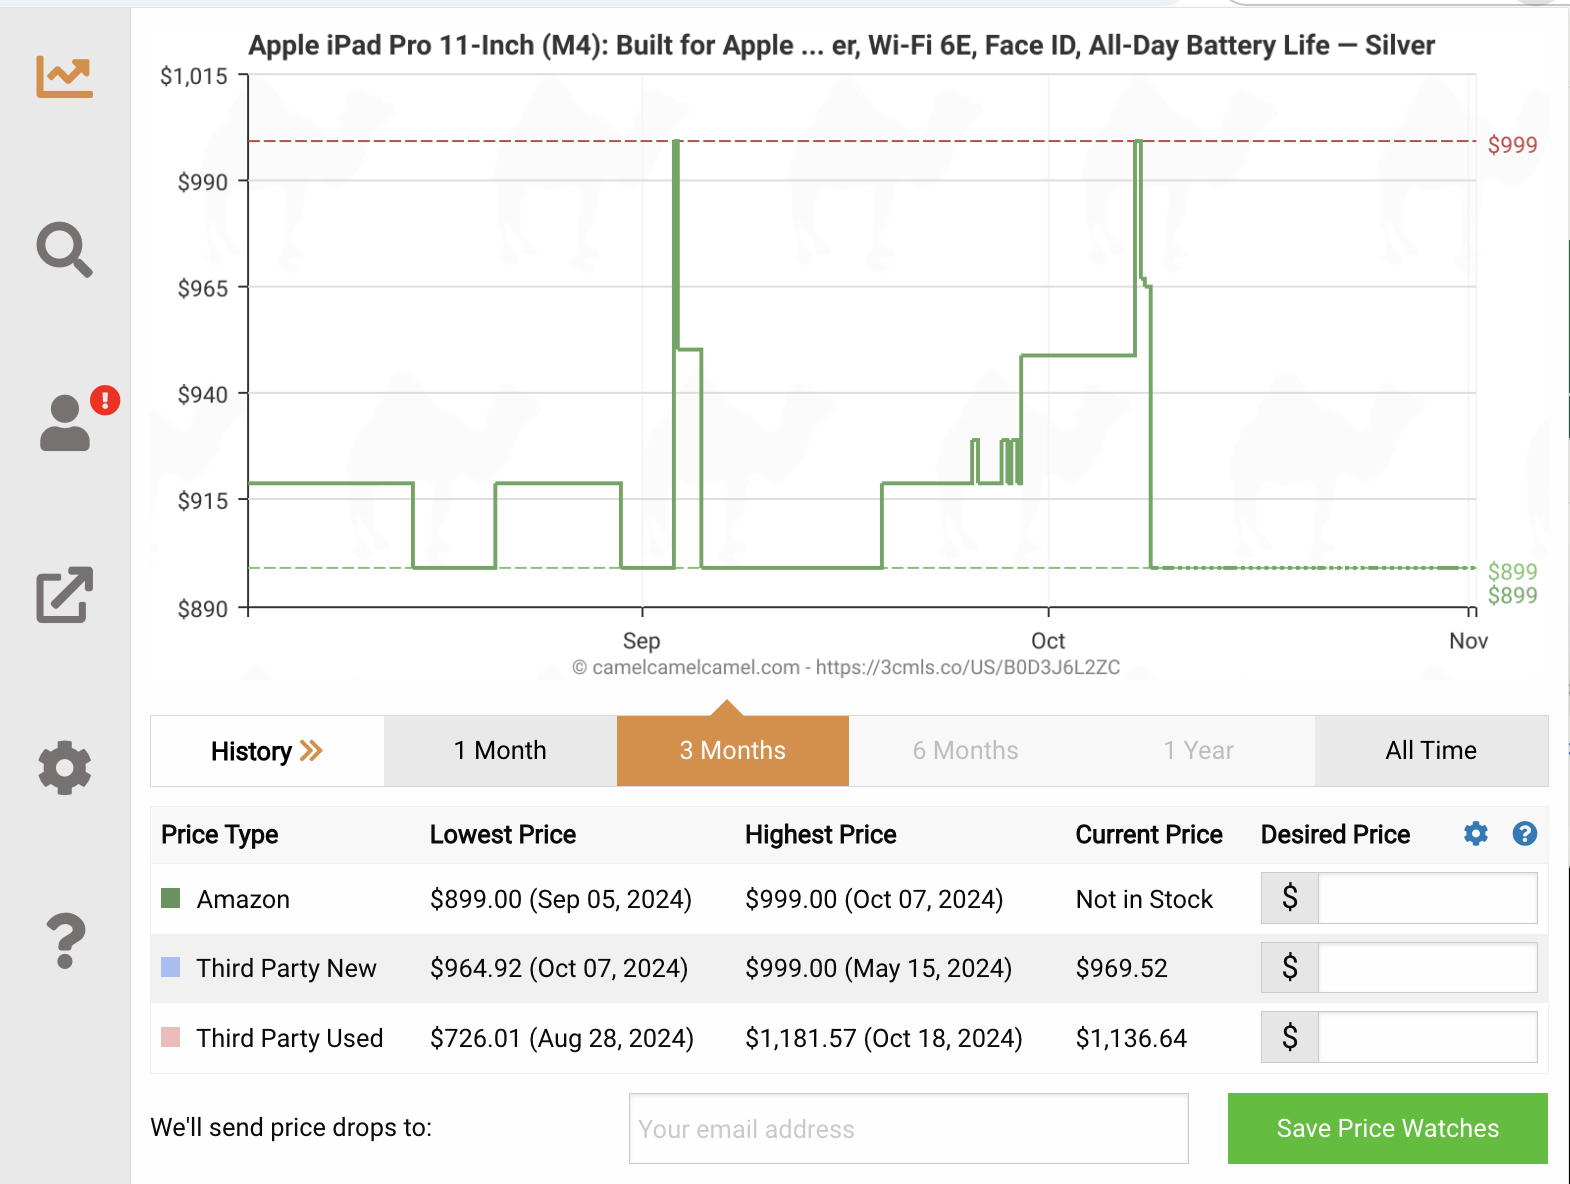
Task: Switch to the All Time range
Action: [x=1431, y=751]
